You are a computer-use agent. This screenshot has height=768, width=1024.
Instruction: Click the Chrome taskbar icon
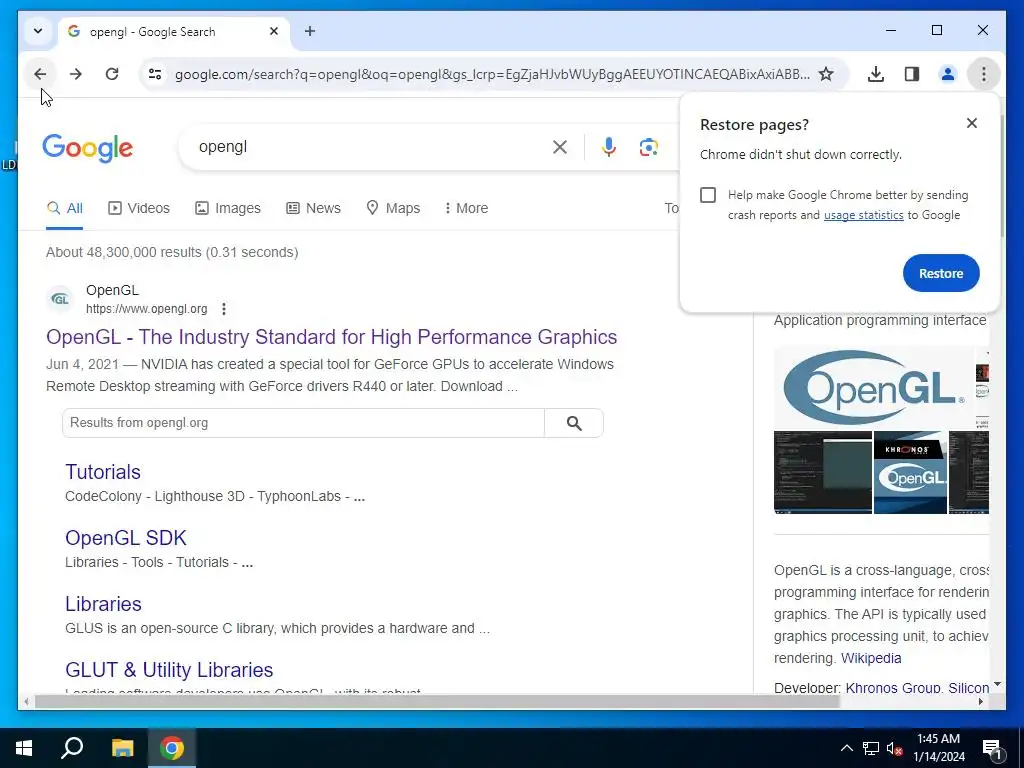[x=171, y=748]
